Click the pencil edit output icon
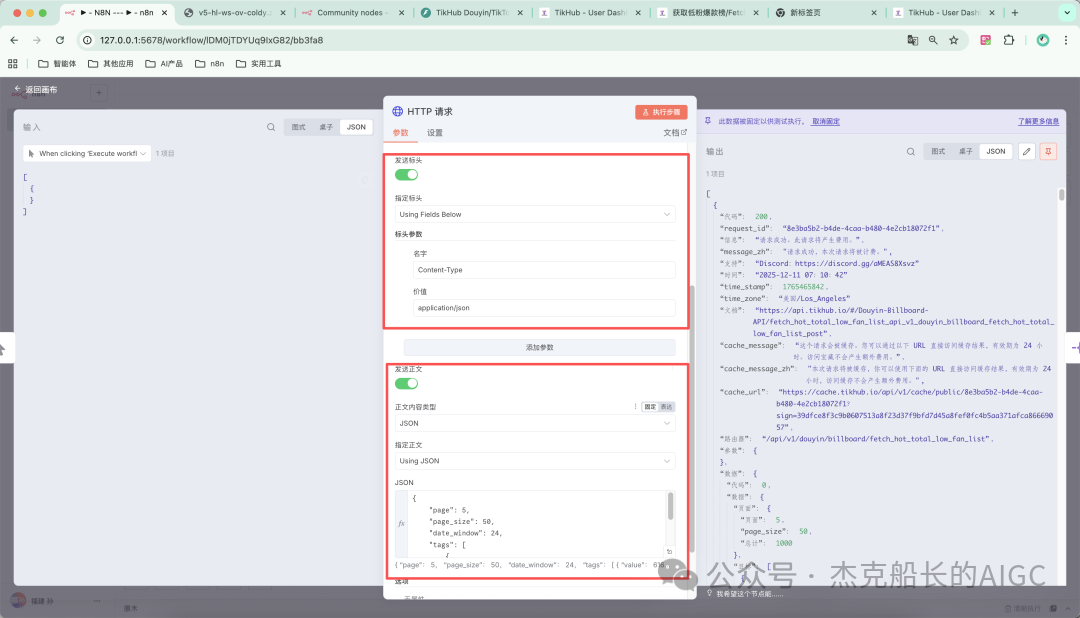This screenshot has width=1080, height=618. pyautogui.click(x=1026, y=152)
